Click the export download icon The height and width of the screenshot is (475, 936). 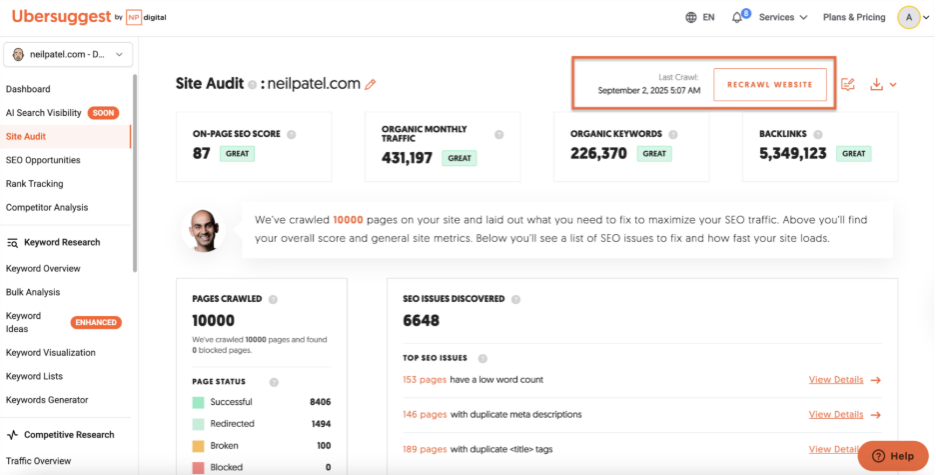click(876, 85)
